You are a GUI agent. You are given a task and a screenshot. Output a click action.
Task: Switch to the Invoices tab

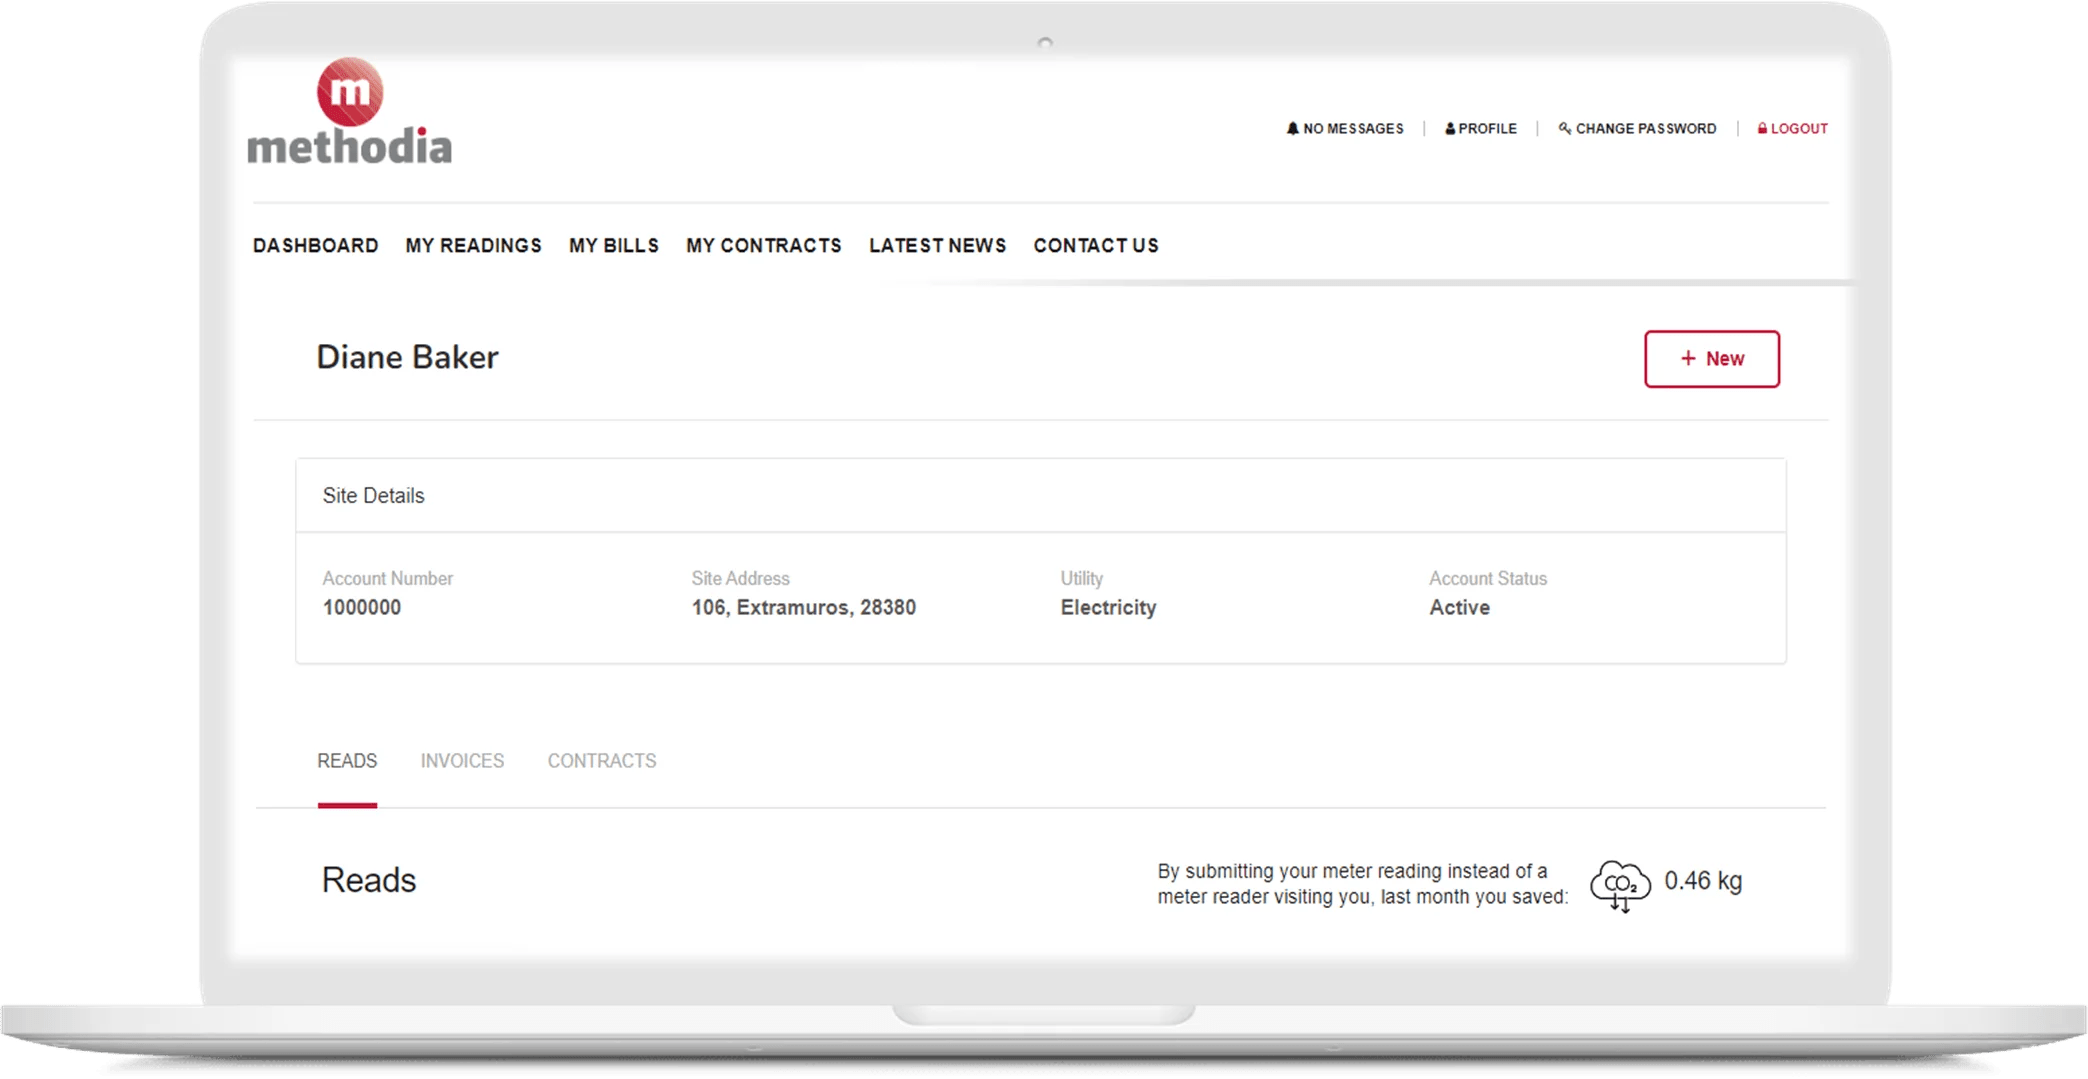[462, 761]
